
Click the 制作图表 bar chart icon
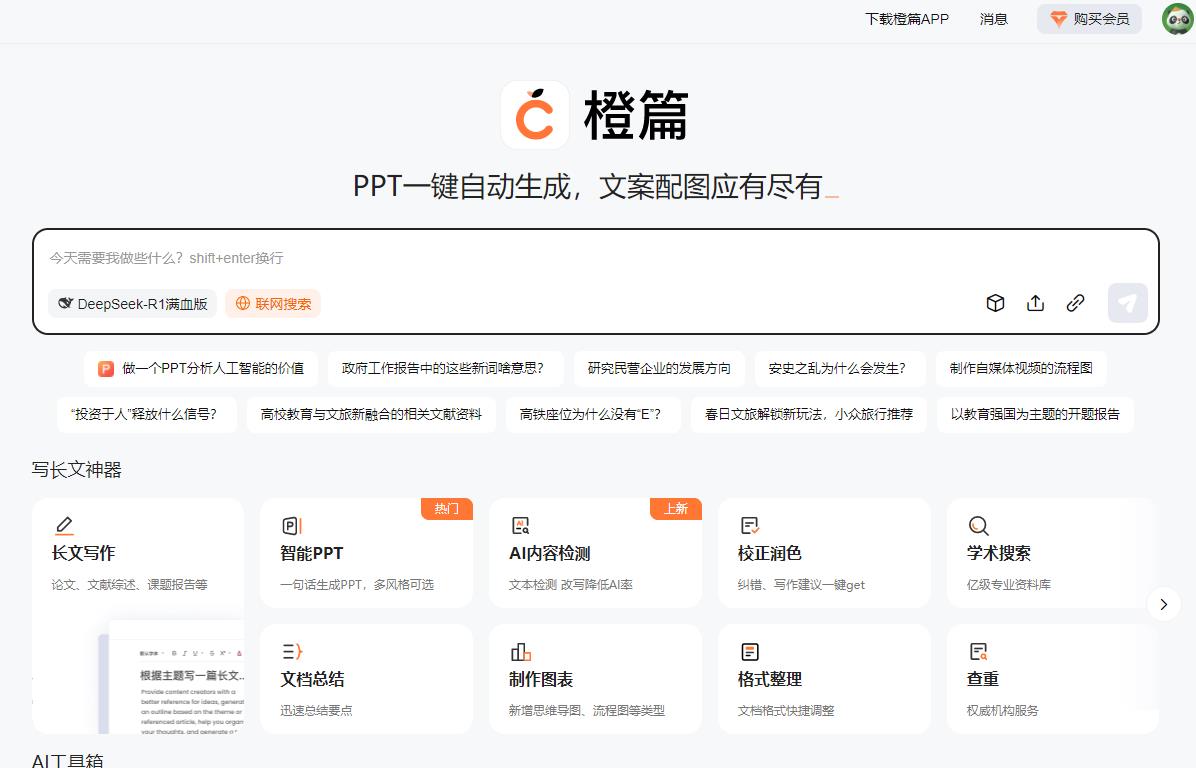tap(520, 651)
